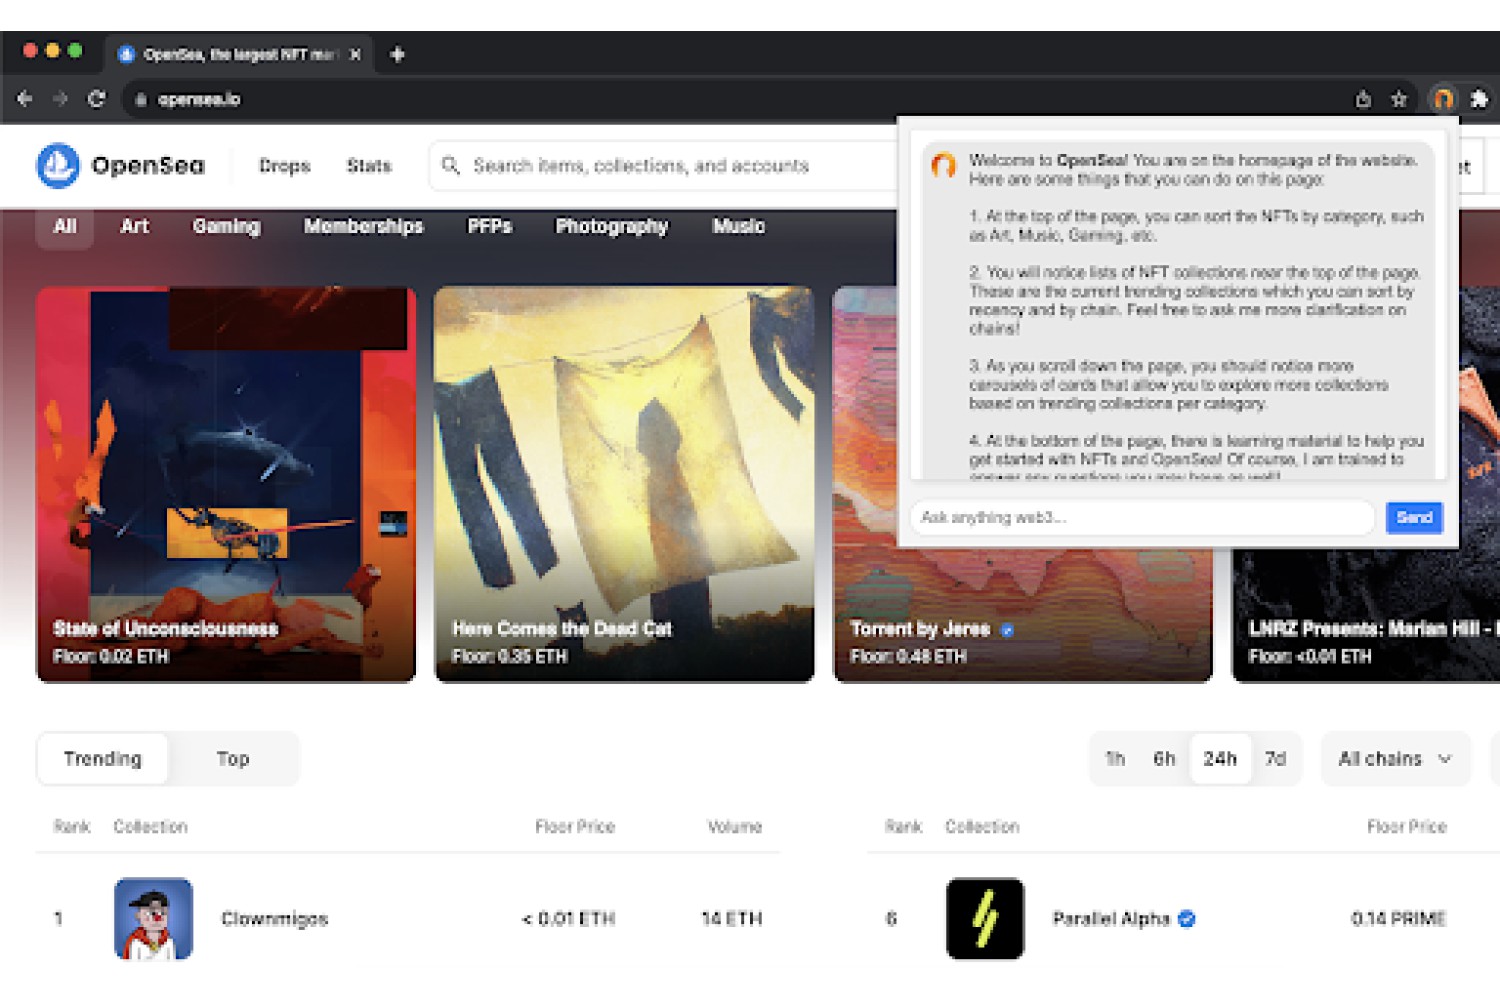The image size is (1500, 1000).
Task: Click the < 0.01 ETH floor price
Action: tap(568, 918)
